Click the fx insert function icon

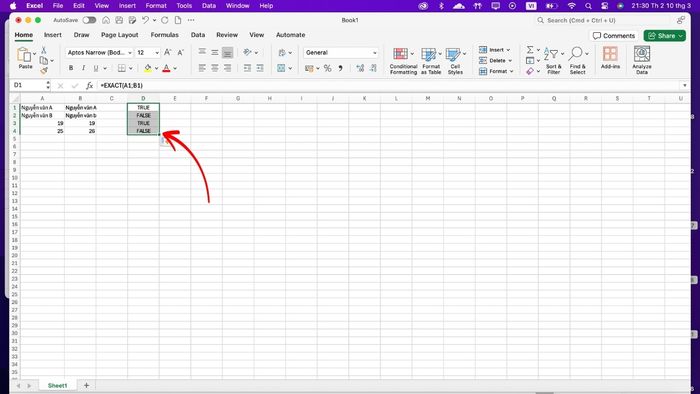point(89,85)
